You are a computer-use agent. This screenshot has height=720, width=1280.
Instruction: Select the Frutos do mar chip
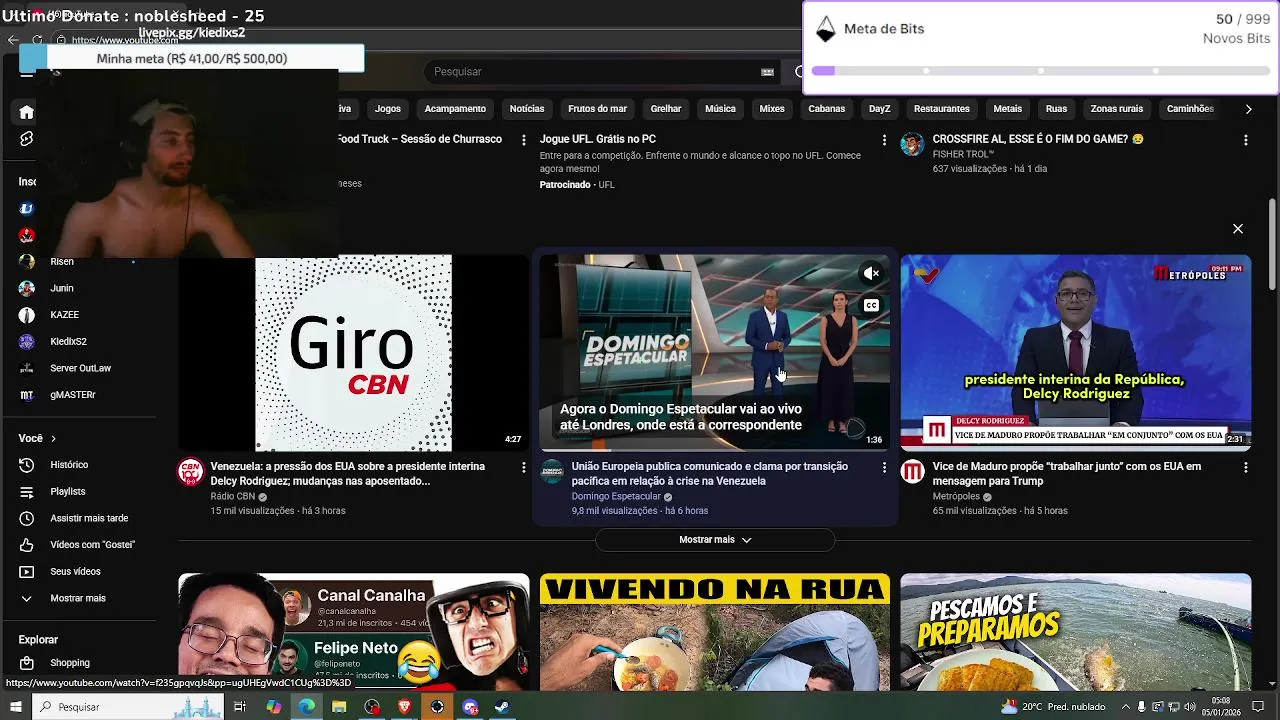[597, 109]
